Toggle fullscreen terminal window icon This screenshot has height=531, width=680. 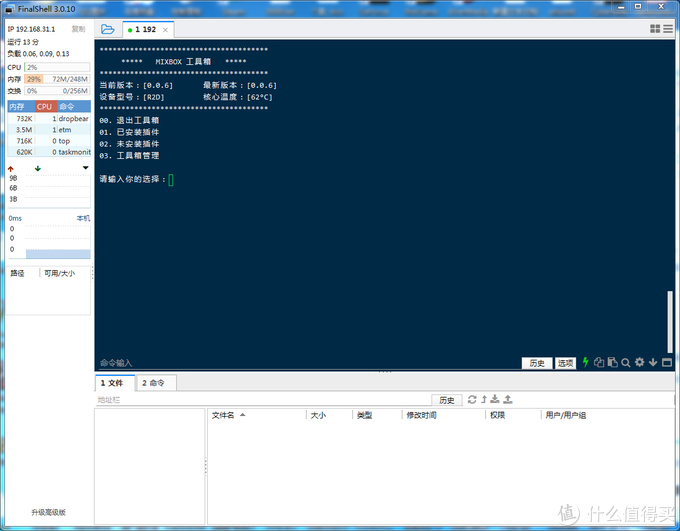pyautogui.click(x=666, y=362)
